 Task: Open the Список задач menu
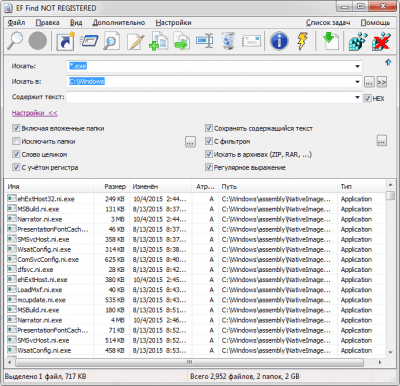pyautogui.click(x=328, y=23)
